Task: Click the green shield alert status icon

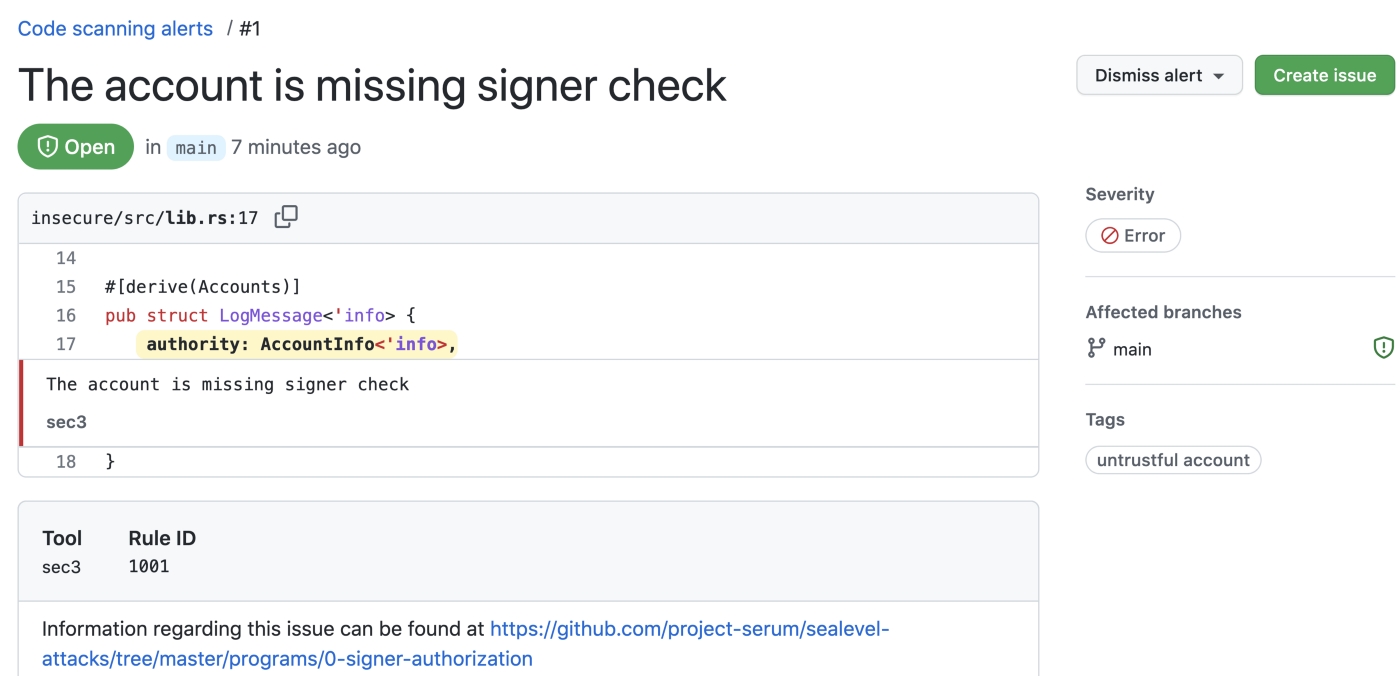Action: pos(1383,348)
